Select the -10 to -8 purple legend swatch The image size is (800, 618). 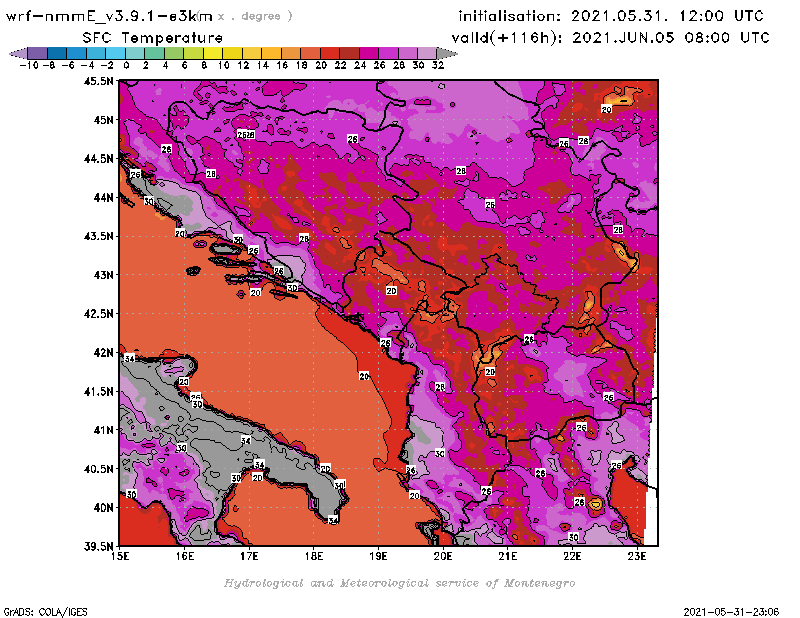click(38, 53)
